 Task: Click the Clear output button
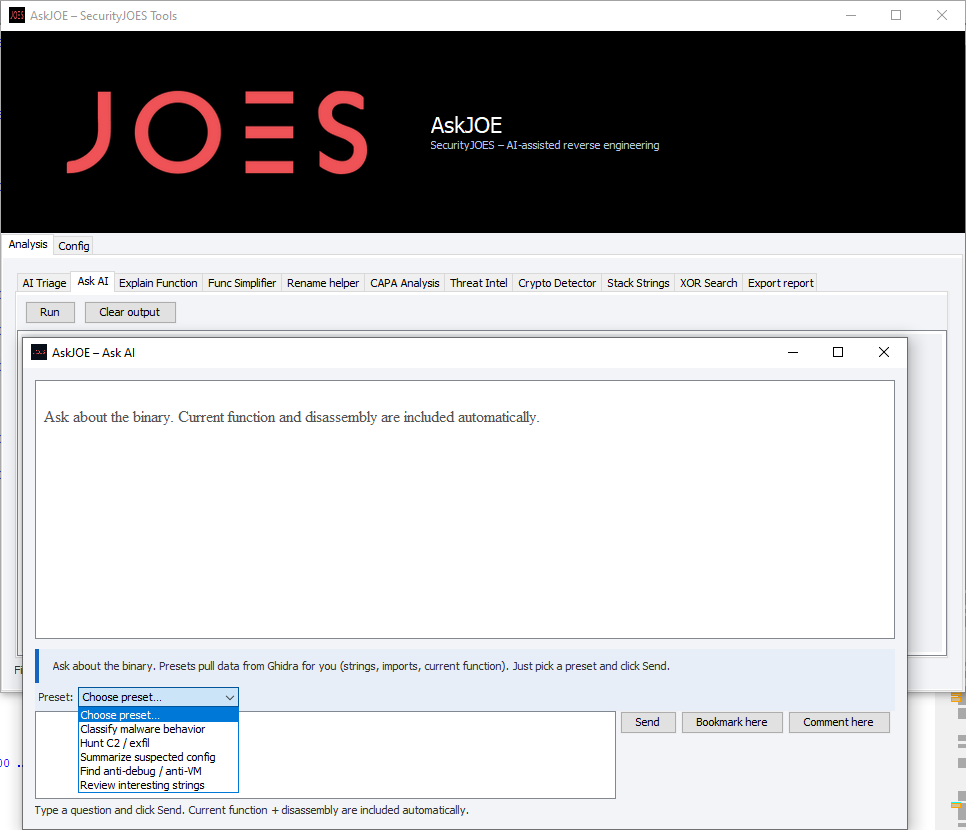(129, 312)
